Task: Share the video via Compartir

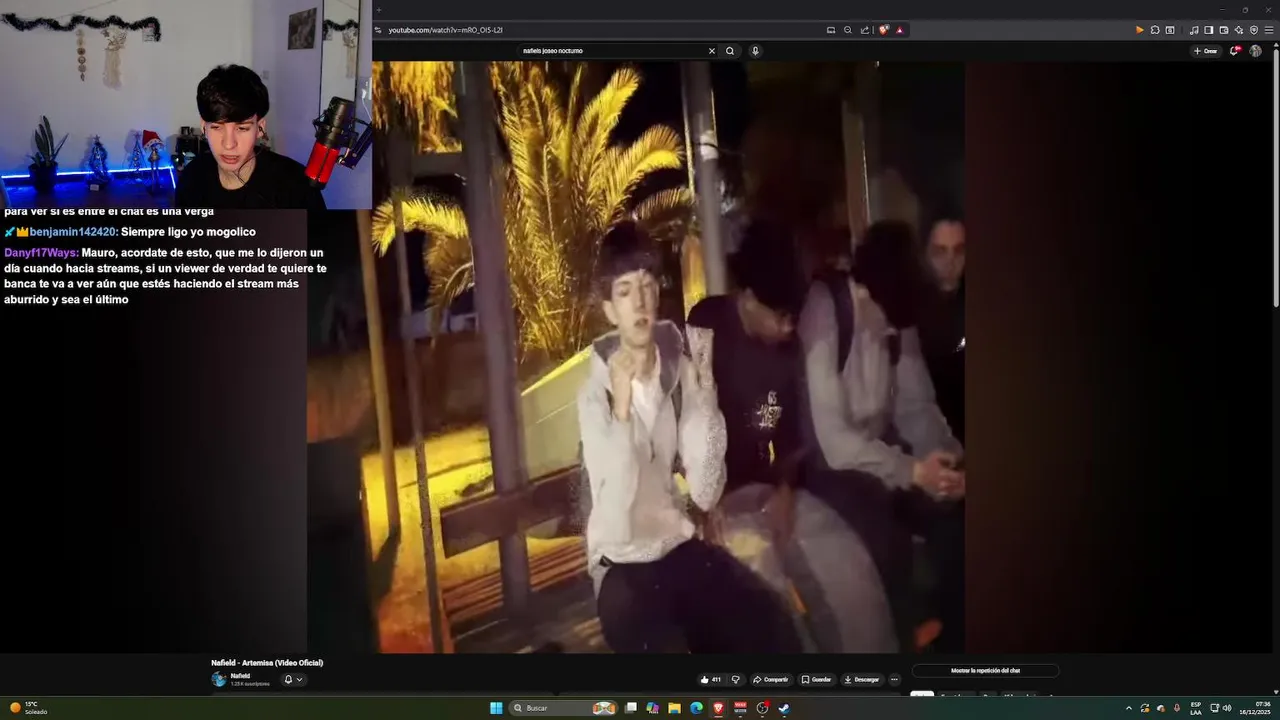Action: coord(770,679)
